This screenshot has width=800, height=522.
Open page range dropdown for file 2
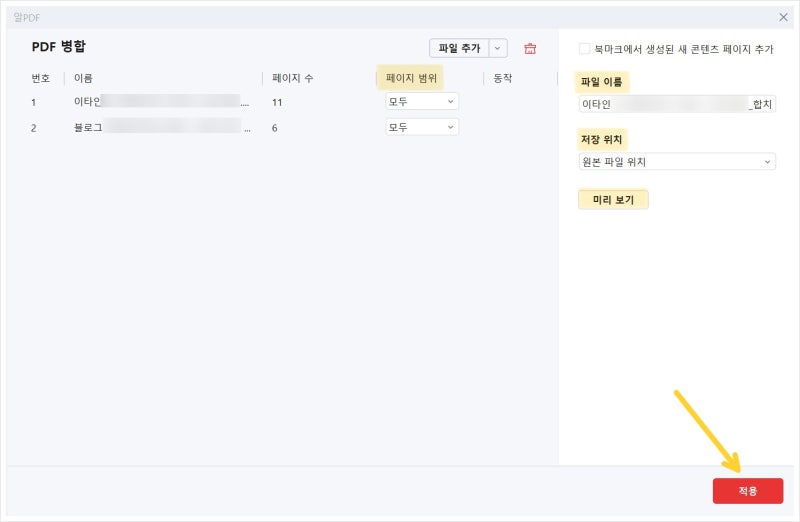click(x=422, y=127)
